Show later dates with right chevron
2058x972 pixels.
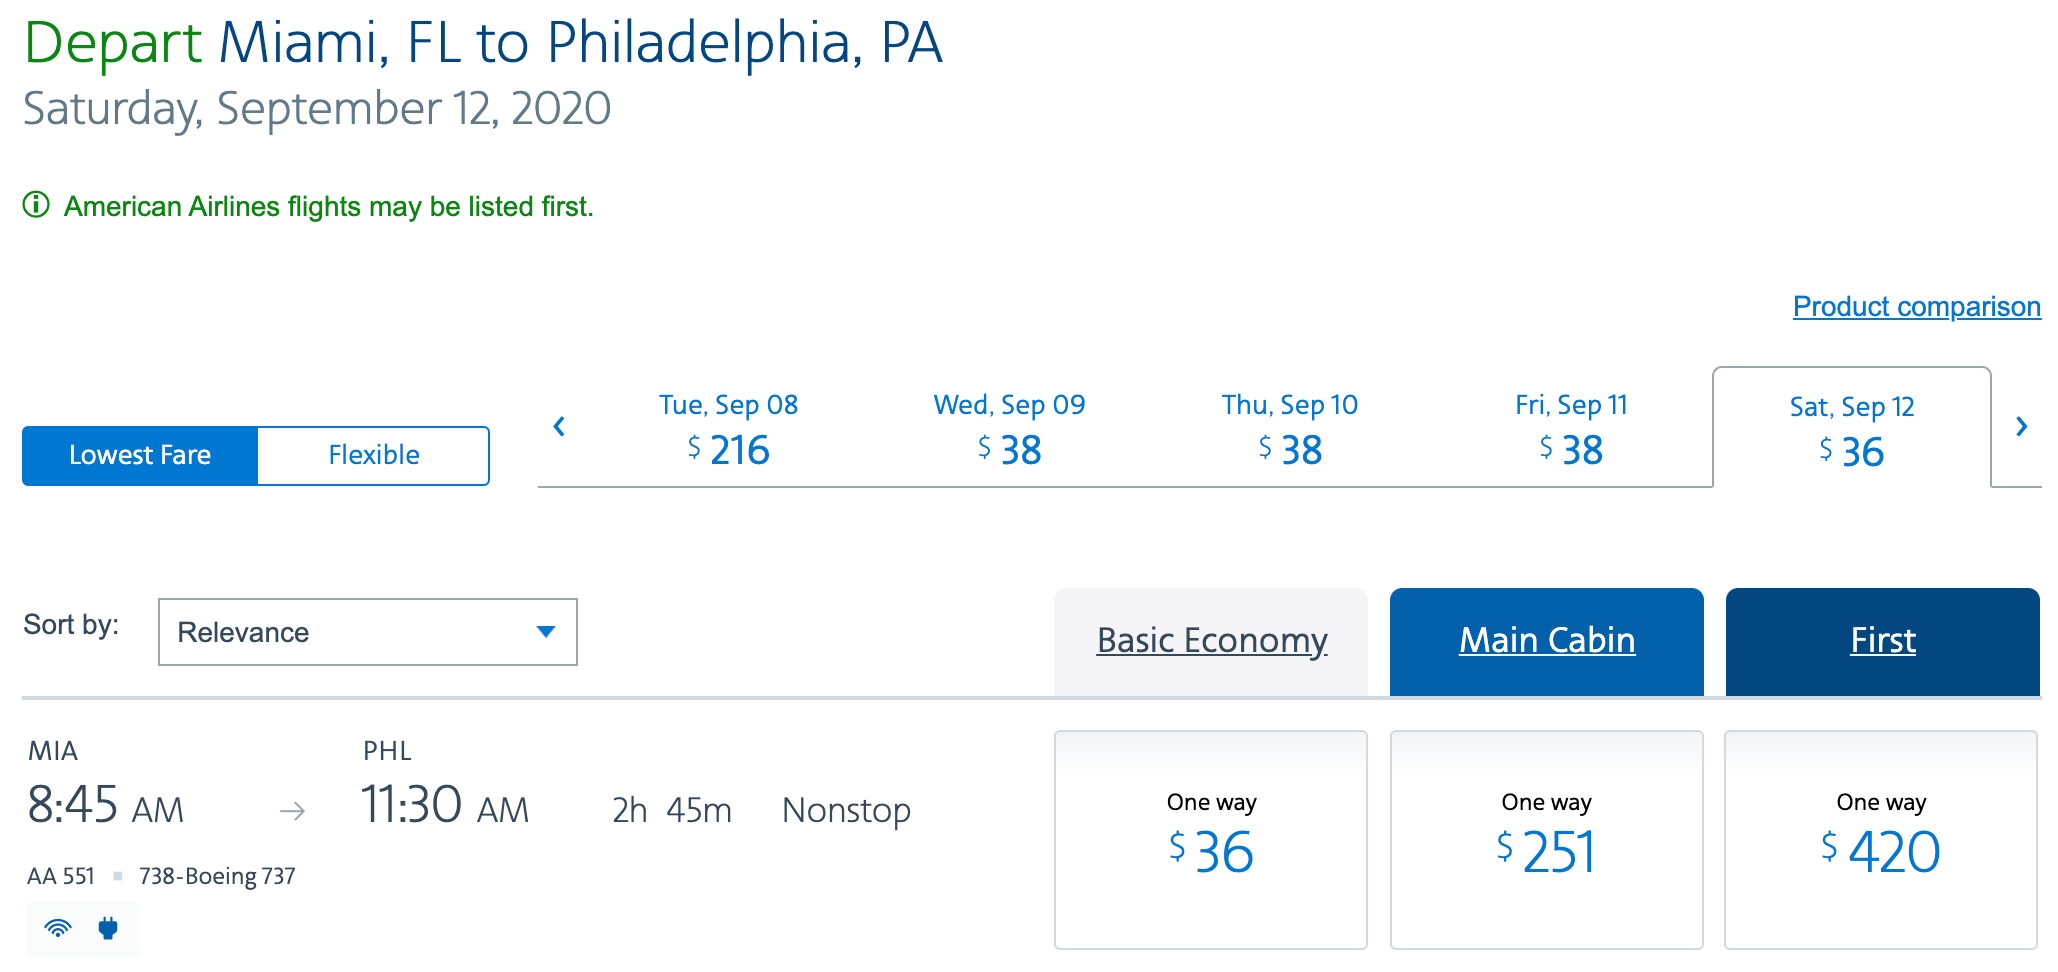pos(2021,427)
